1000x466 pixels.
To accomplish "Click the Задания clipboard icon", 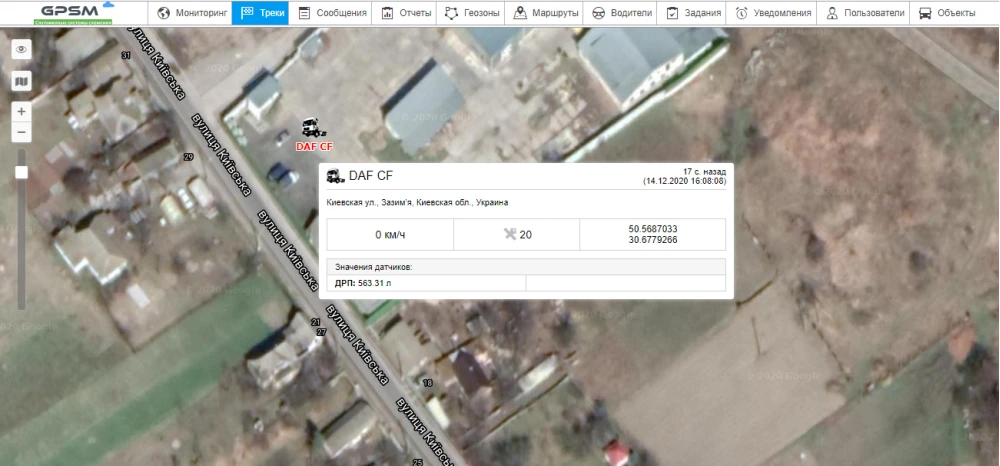I will coord(673,13).
